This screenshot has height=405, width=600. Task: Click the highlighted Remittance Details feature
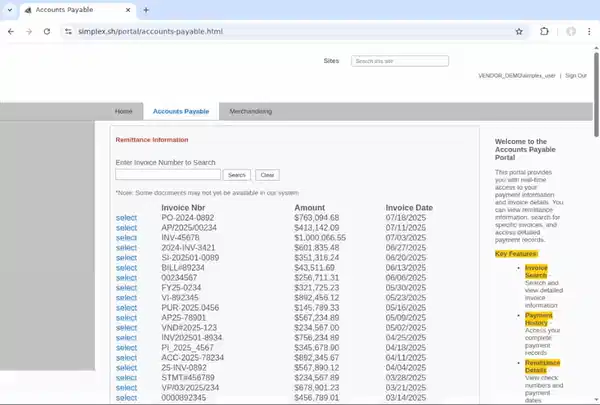point(542,366)
